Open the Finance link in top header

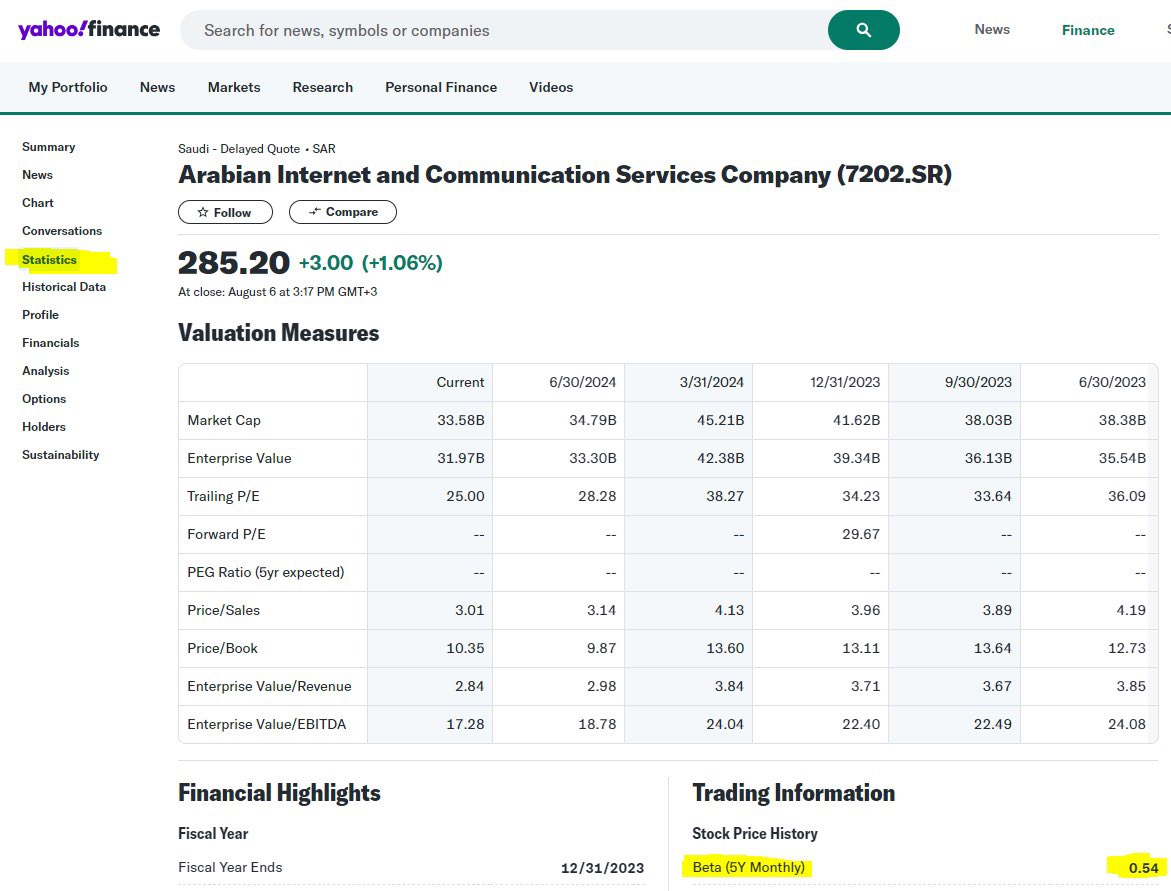coord(1088,30)
